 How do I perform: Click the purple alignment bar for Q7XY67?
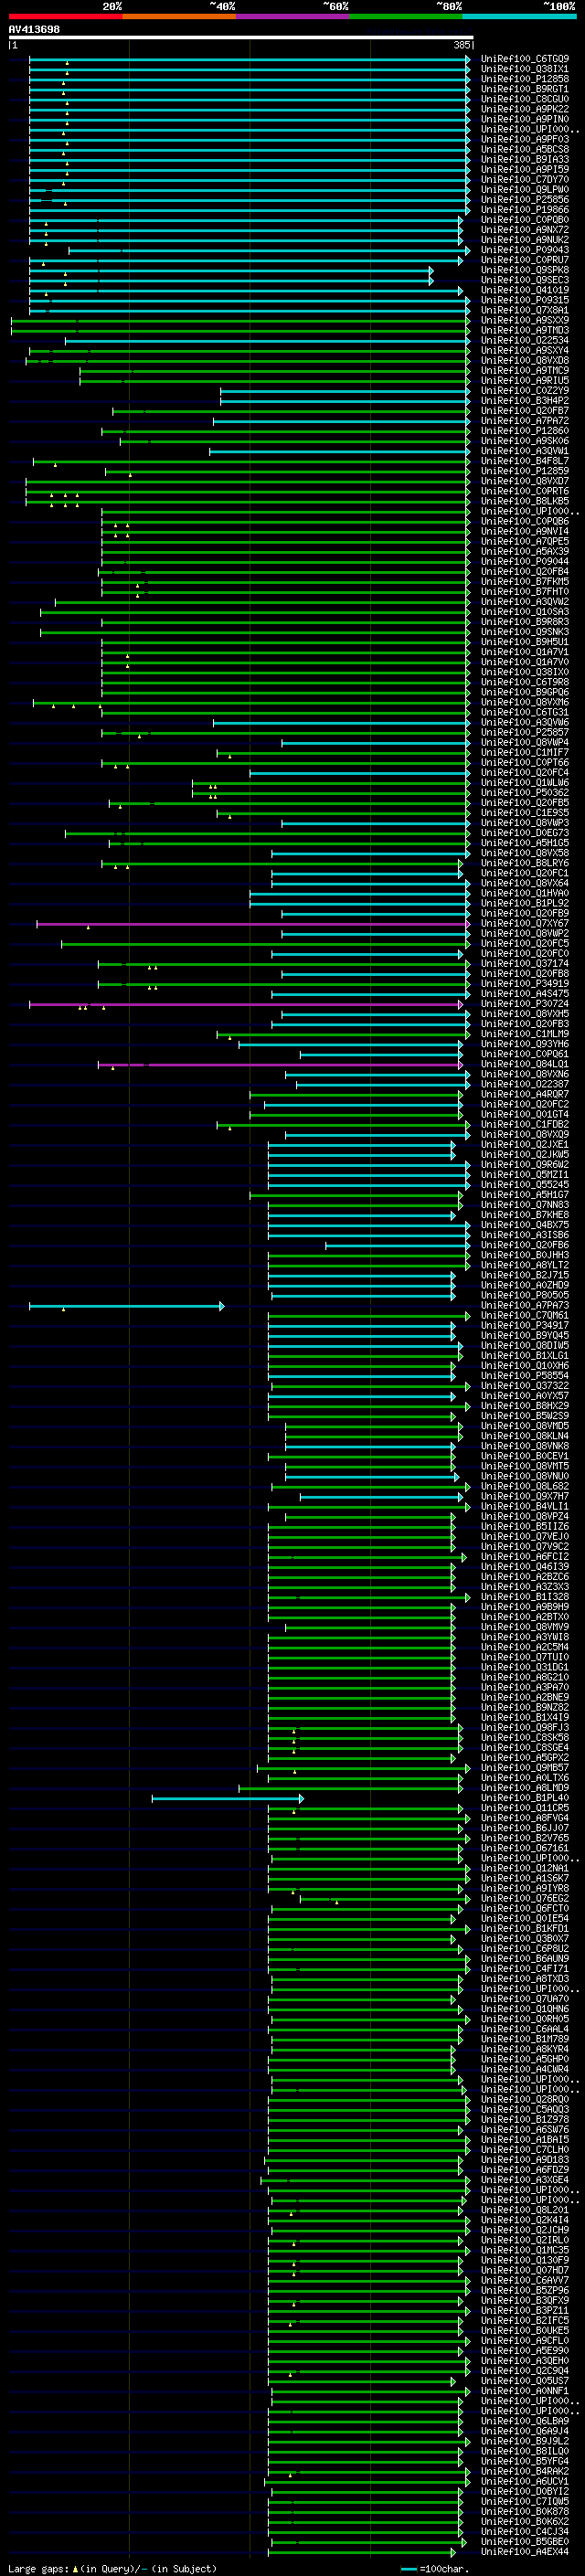(253, 924)
